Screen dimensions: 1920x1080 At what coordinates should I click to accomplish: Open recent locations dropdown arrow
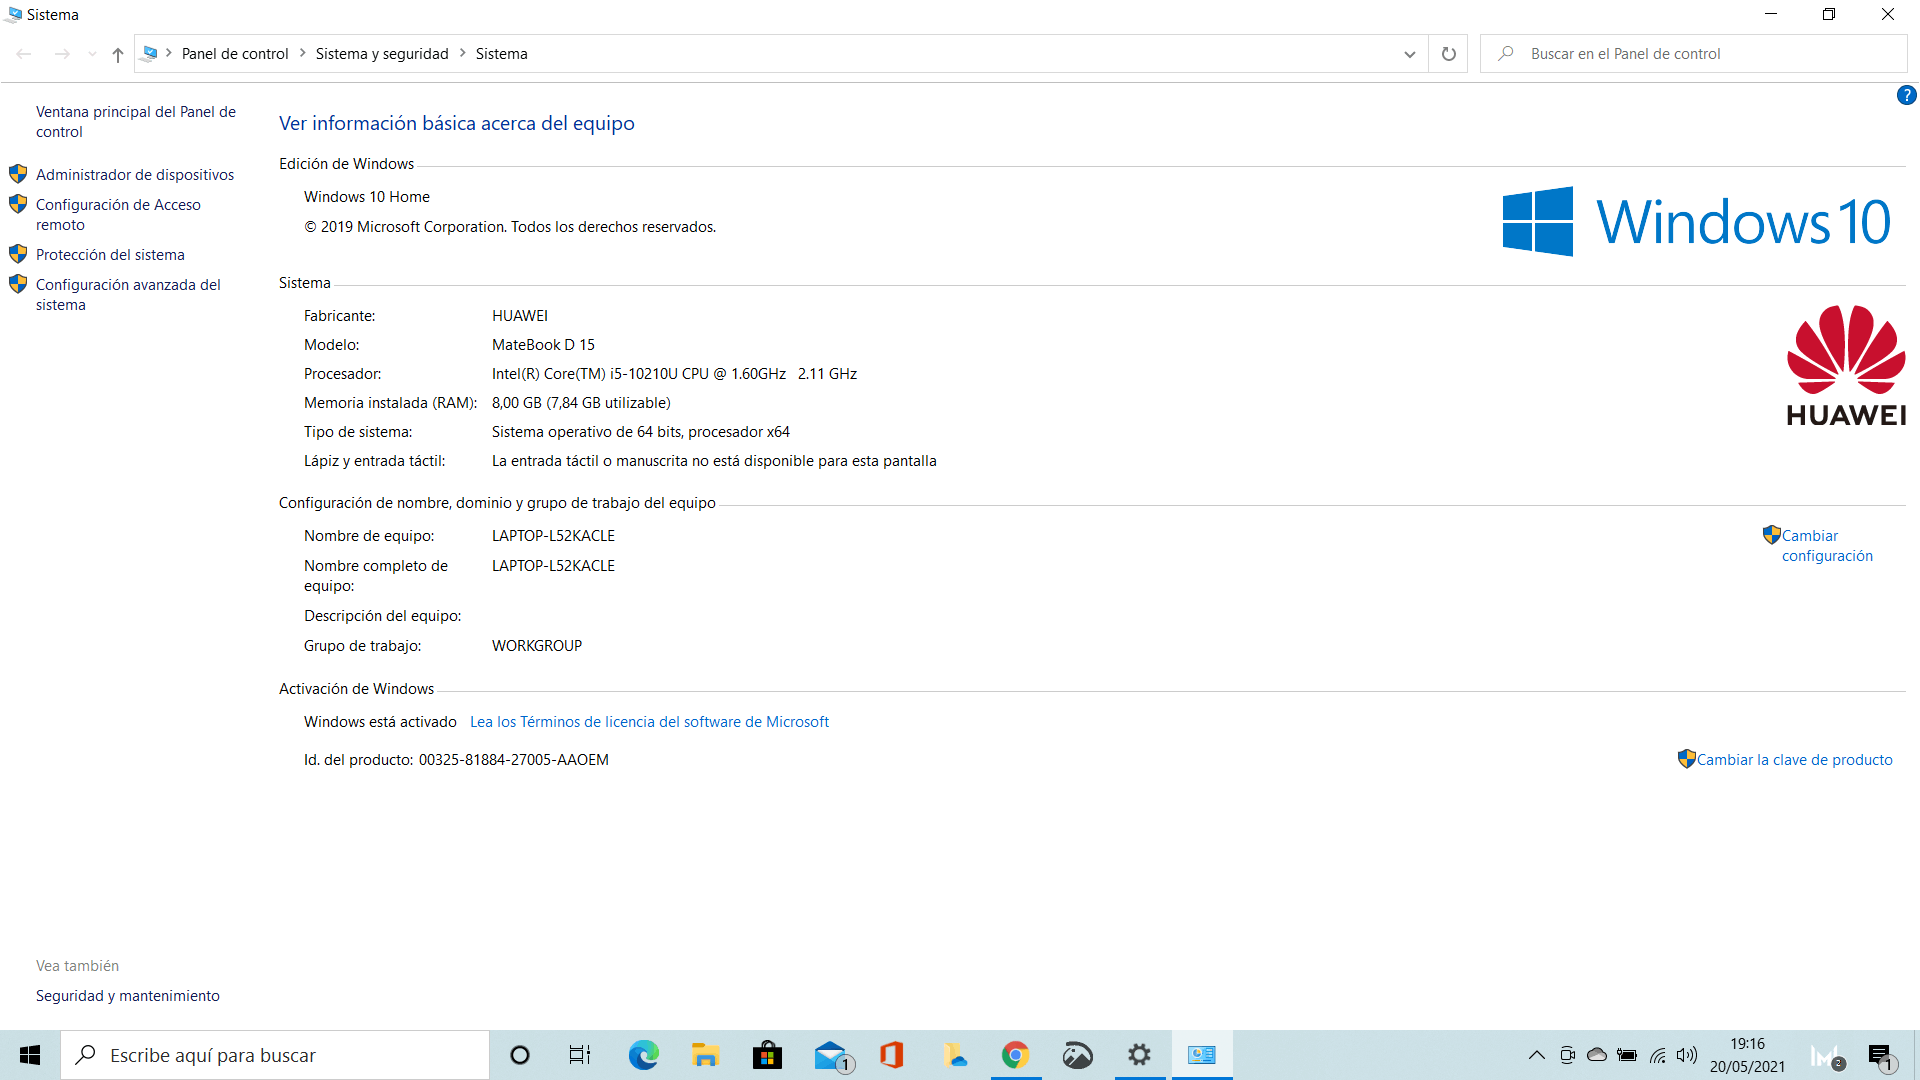pyautogui.click(x=92, y=54)
